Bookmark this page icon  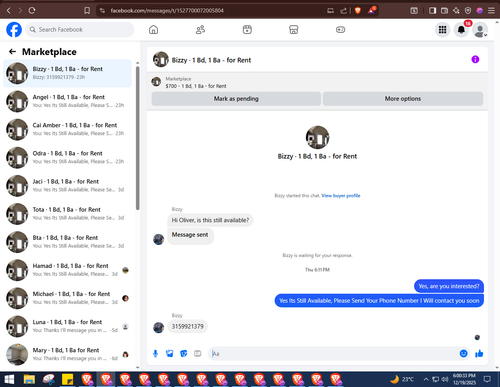coord(87,11)
